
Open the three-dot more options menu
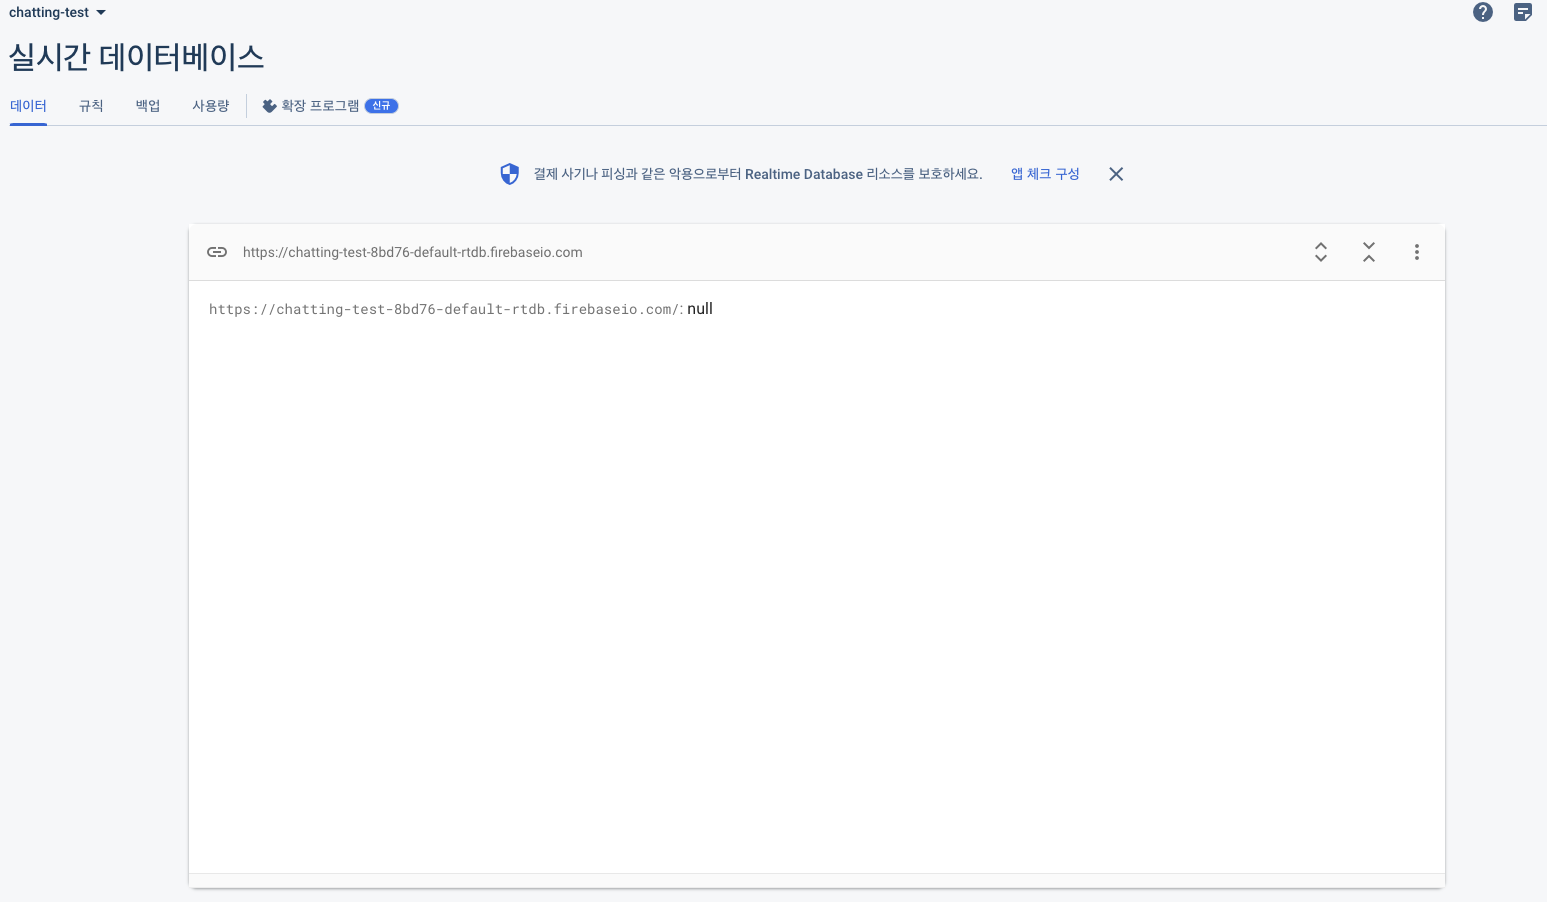click(x=1417, y=252)
